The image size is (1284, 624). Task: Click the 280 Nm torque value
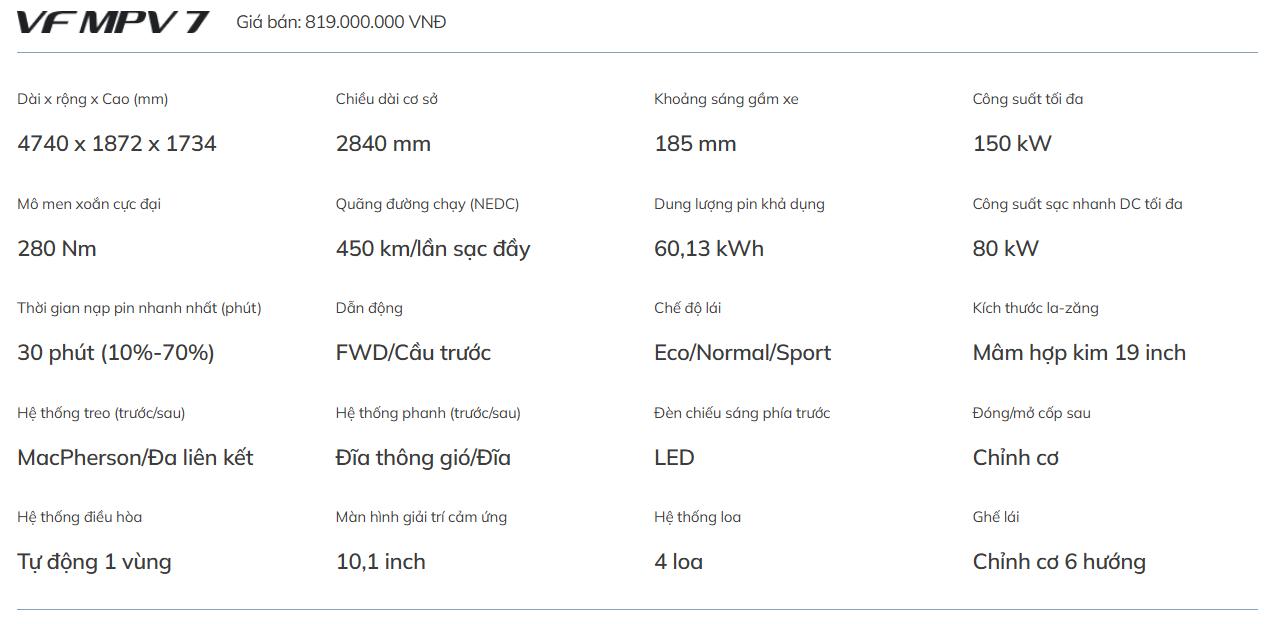point(57,249)
